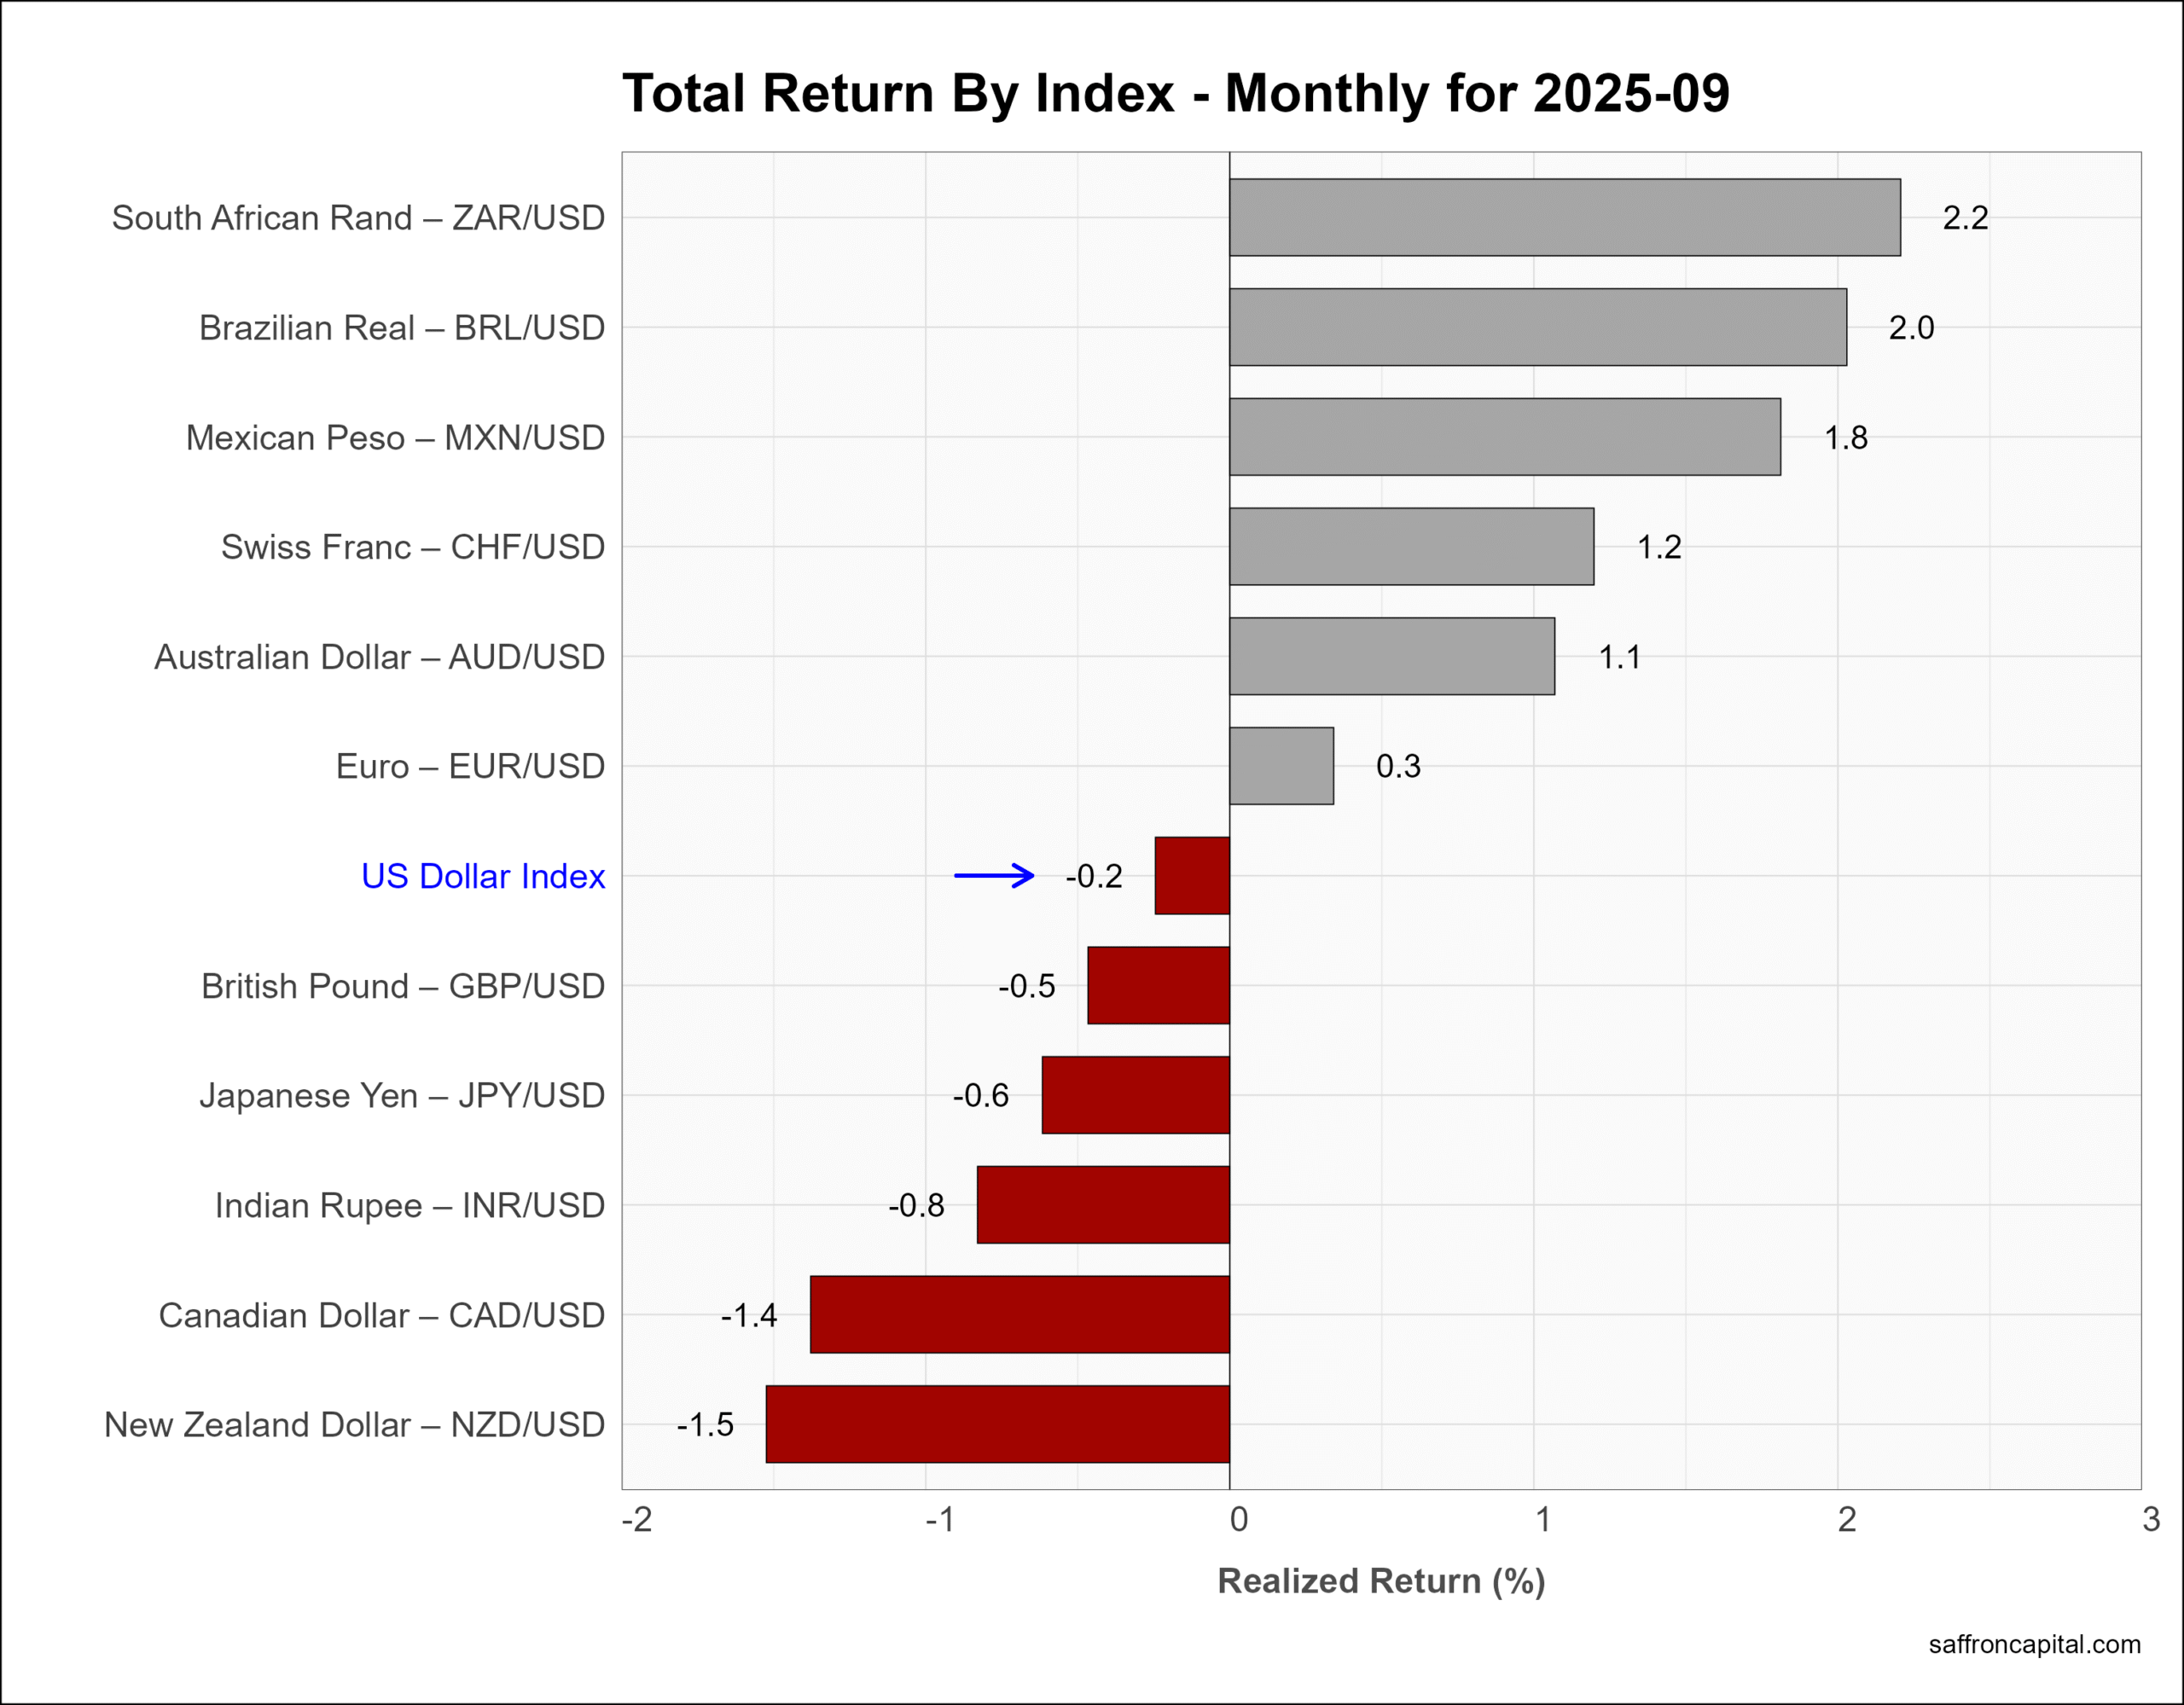Click the blue US Dollar Index label
This screenshot has height=1705, width=2184.
(482, 876)
